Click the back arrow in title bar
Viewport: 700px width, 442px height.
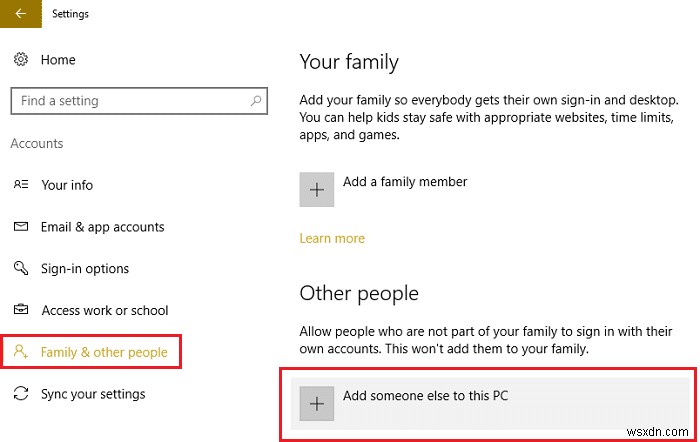(x=21, y=14)
